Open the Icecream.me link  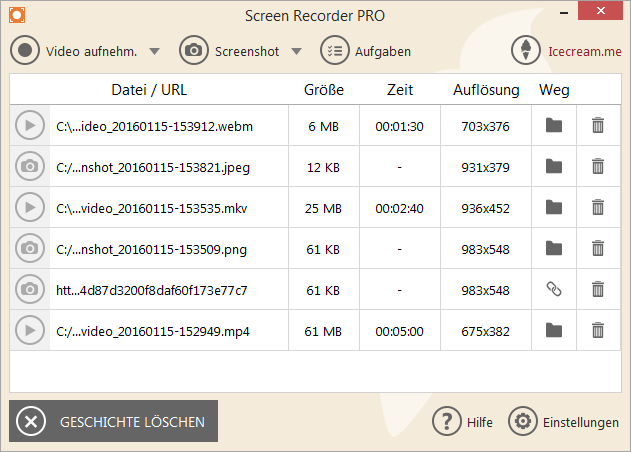tap(585, 52)
